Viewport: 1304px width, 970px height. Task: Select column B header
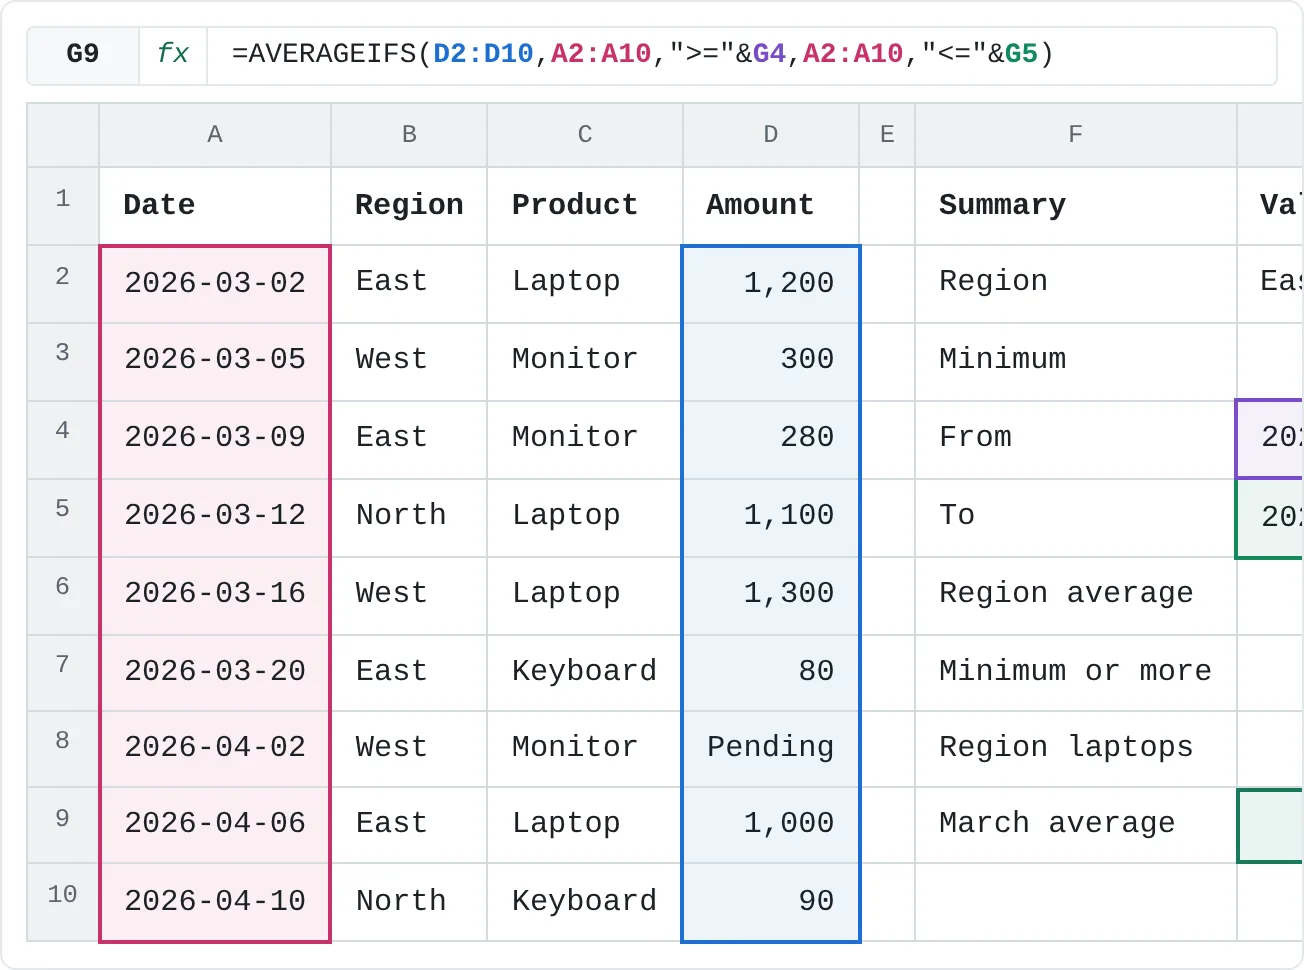tap(409, 135)
